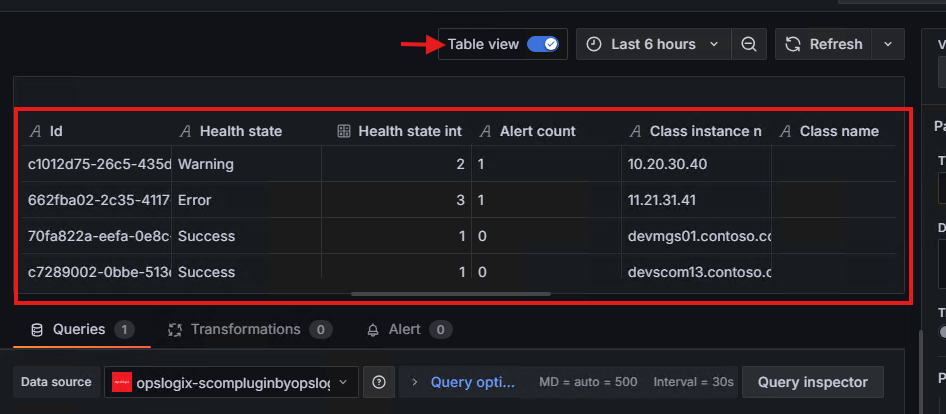The height and width of the screenshot is (414, 946).
Task: Click the clock icon in time picker
Action: [594, 44]
